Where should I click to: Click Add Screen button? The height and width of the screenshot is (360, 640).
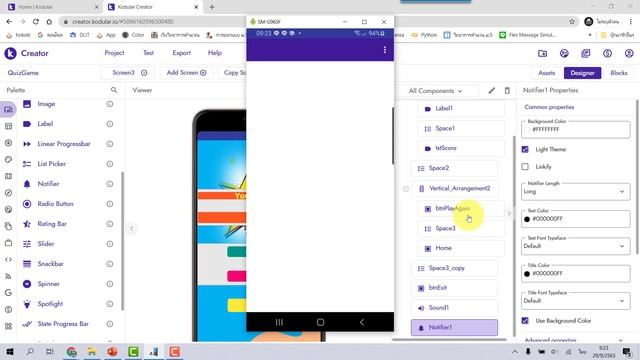(186, 73)
